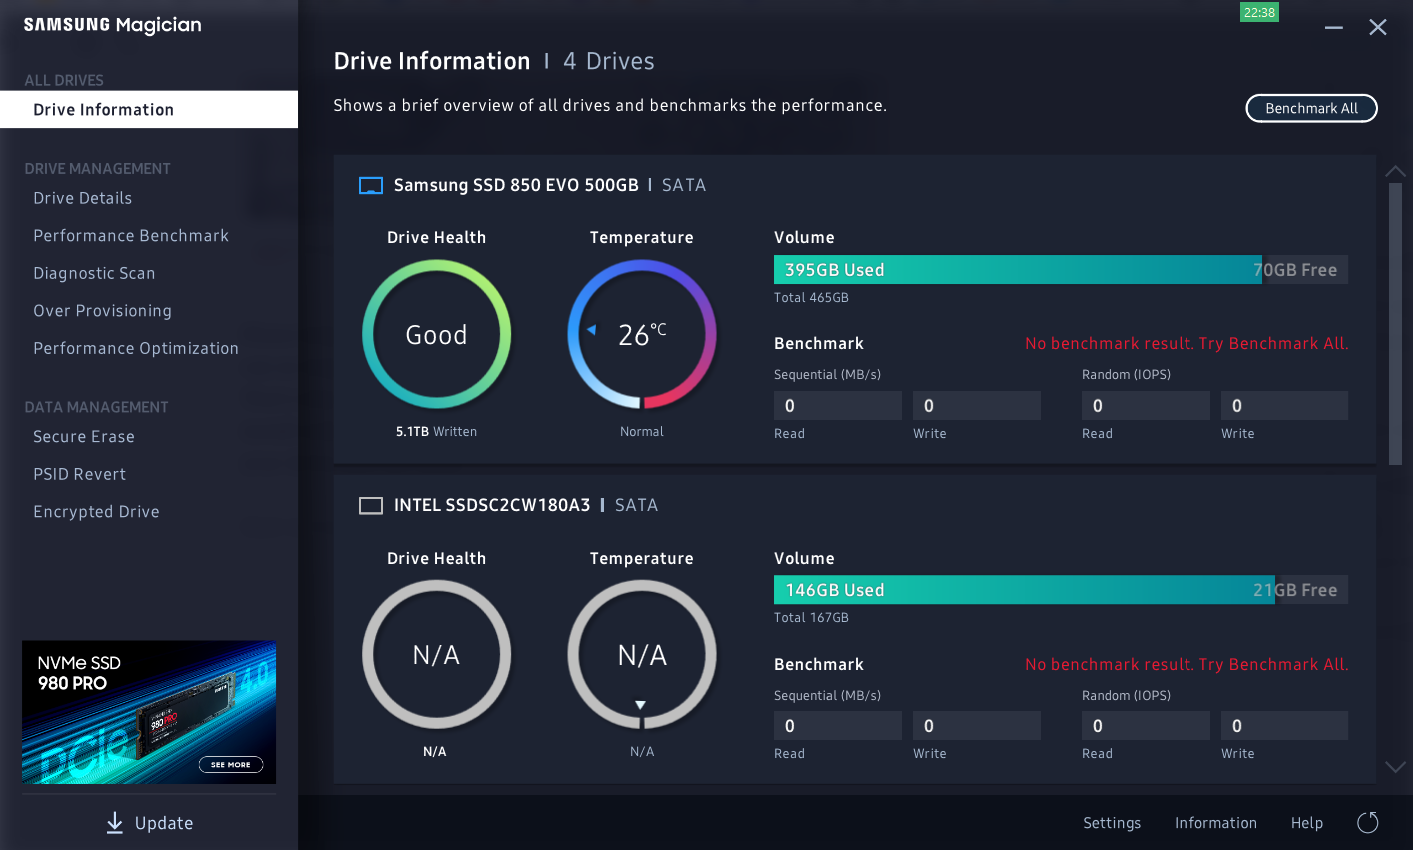The image size is (1413, 850).
Task: Click the Samsung 395GB Used volume bar
Action: click(x=1017, y=270)
